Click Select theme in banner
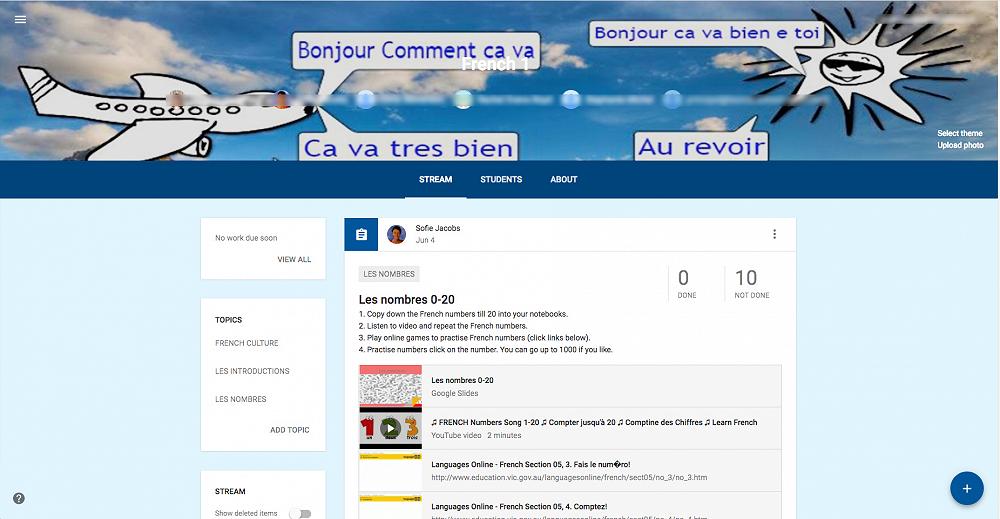 pyautogui.click(x=959, y=133)
